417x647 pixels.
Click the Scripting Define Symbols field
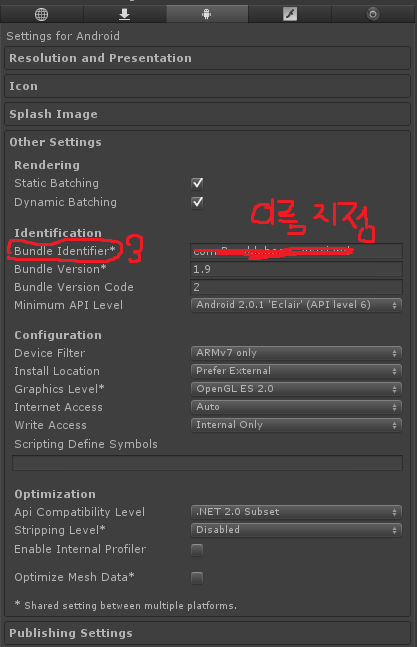click(207, 463)
